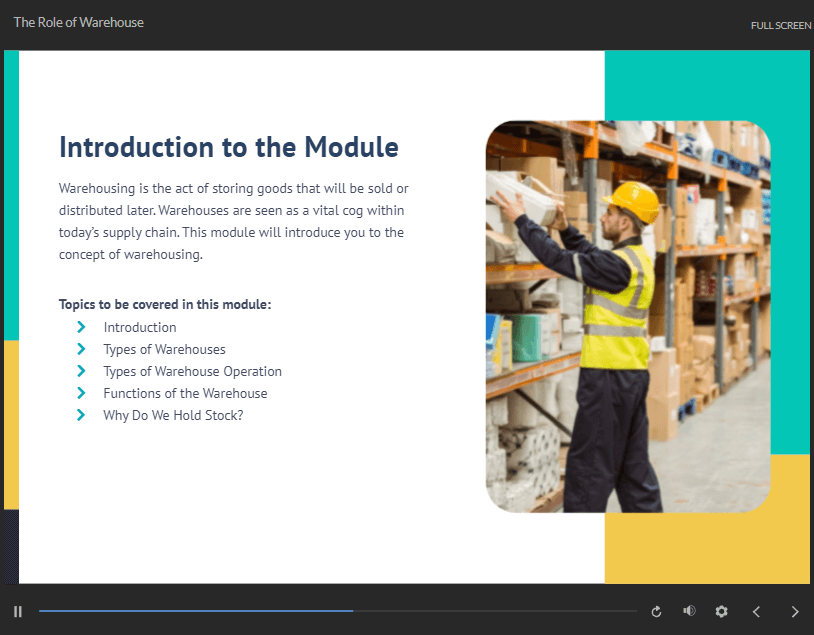Click the replay slide icon

pos(656,612)
